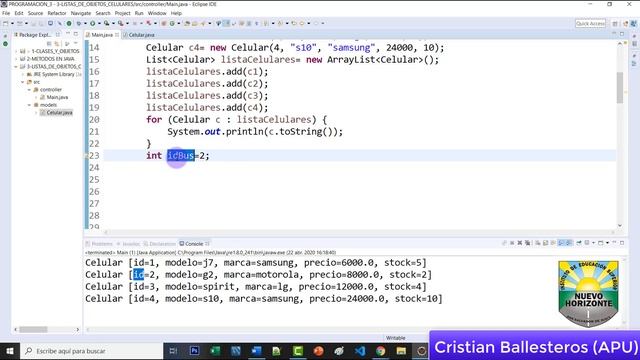Image resolution: width=640 pixels, height=360 pixels.
Task: Maximize the Console panel
Action: (622, 243)
